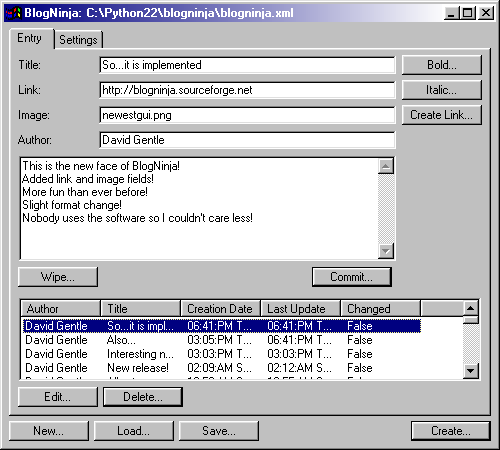Click the Wipe... button
Image resolution: width=500 pixels, height=450 pixels.
[58, 277]
